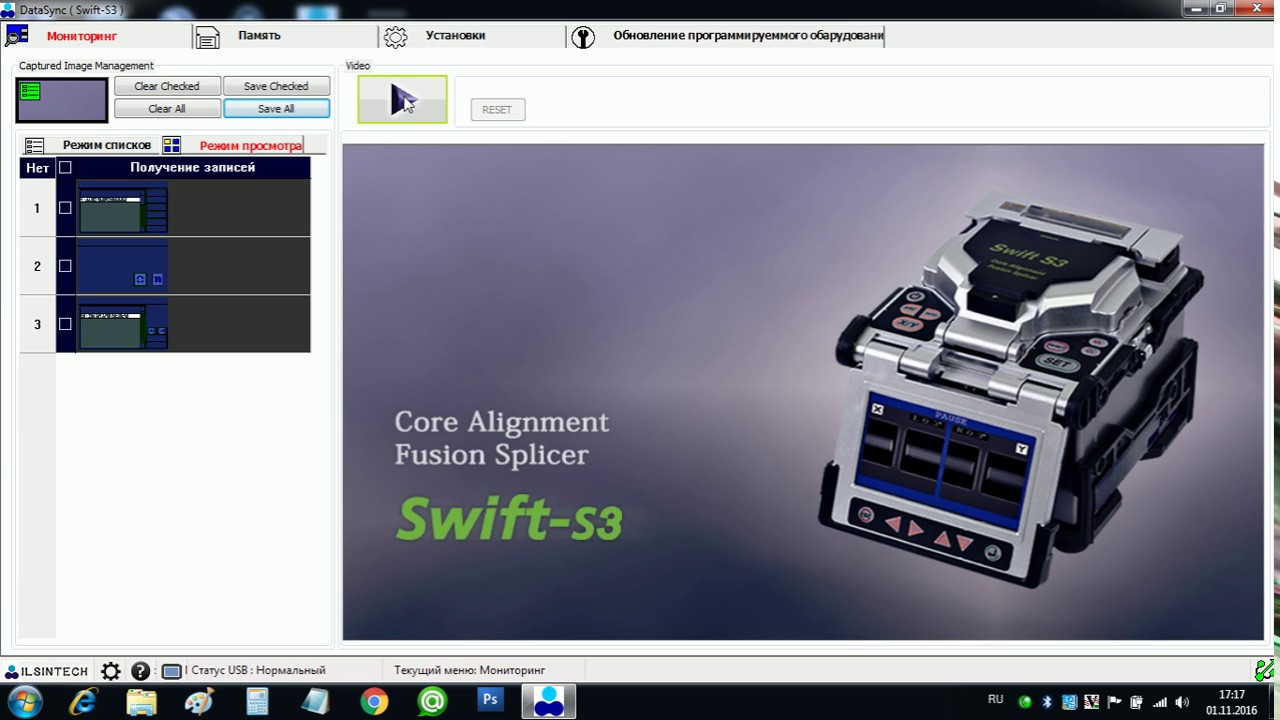Screen dimensions: 1280x720
Task: Click the volume speaker tray icon
Action: tap(1182, 702)
